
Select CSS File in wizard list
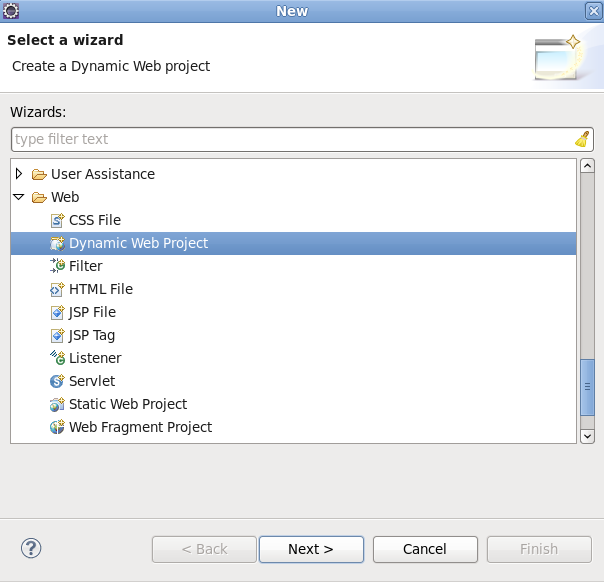click(95, 220)
